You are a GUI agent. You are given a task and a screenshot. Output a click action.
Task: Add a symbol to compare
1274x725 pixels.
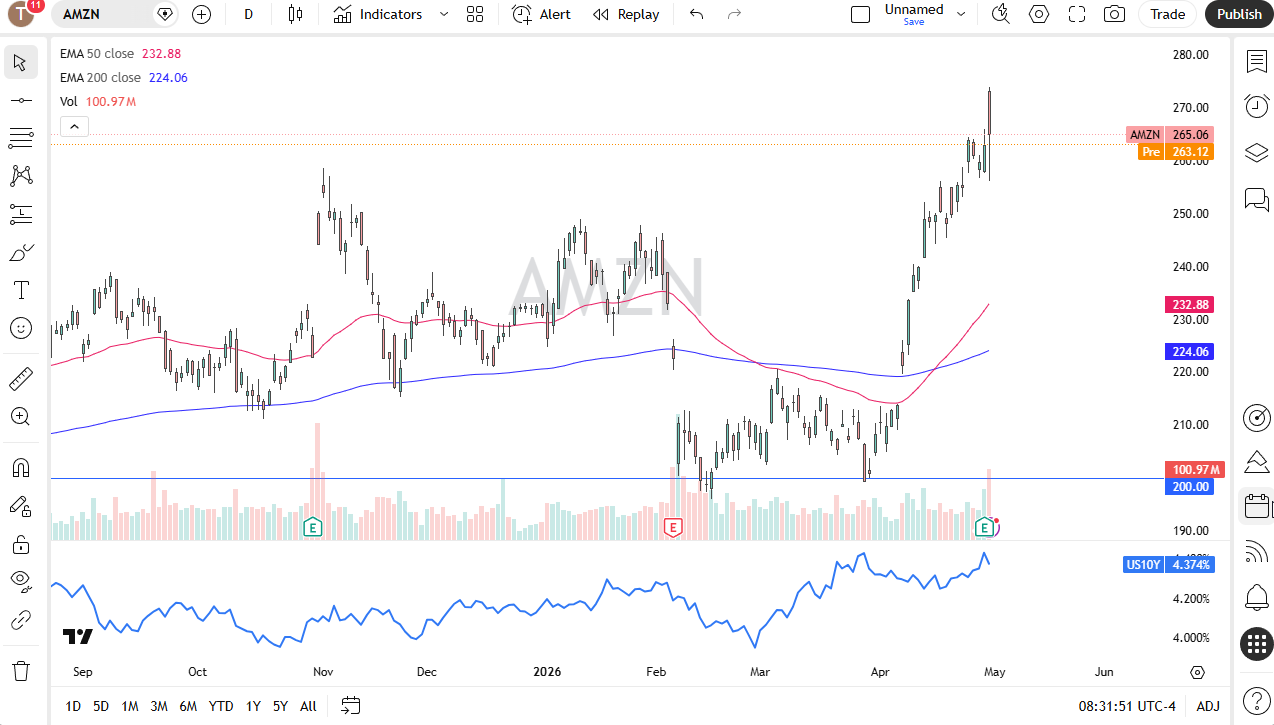tap(202, 14)
